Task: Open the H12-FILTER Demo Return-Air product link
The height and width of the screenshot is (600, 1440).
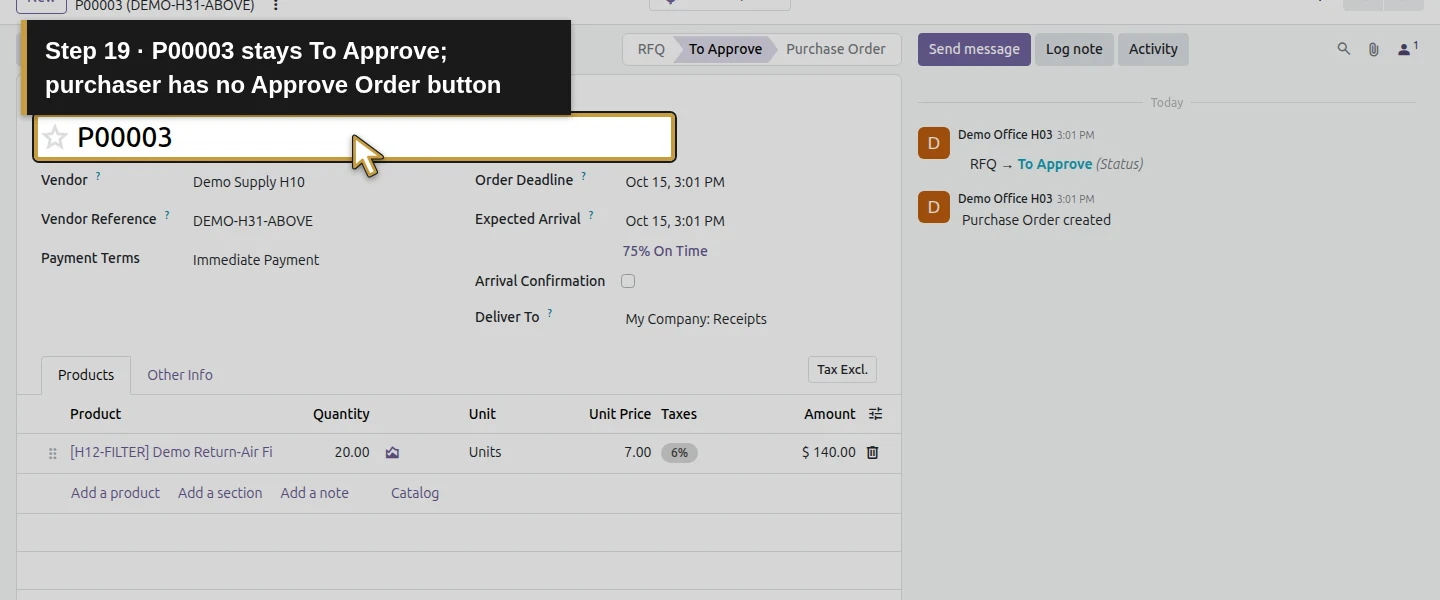Action: 171,452
